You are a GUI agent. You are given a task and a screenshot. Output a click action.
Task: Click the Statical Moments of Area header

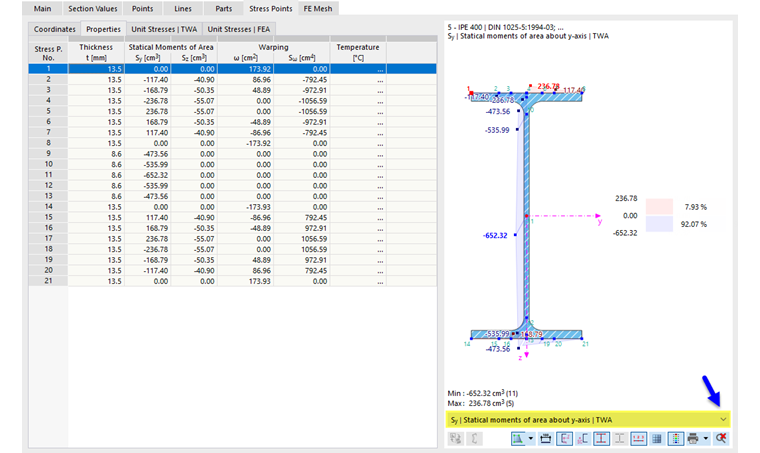(x=171, y=47)
